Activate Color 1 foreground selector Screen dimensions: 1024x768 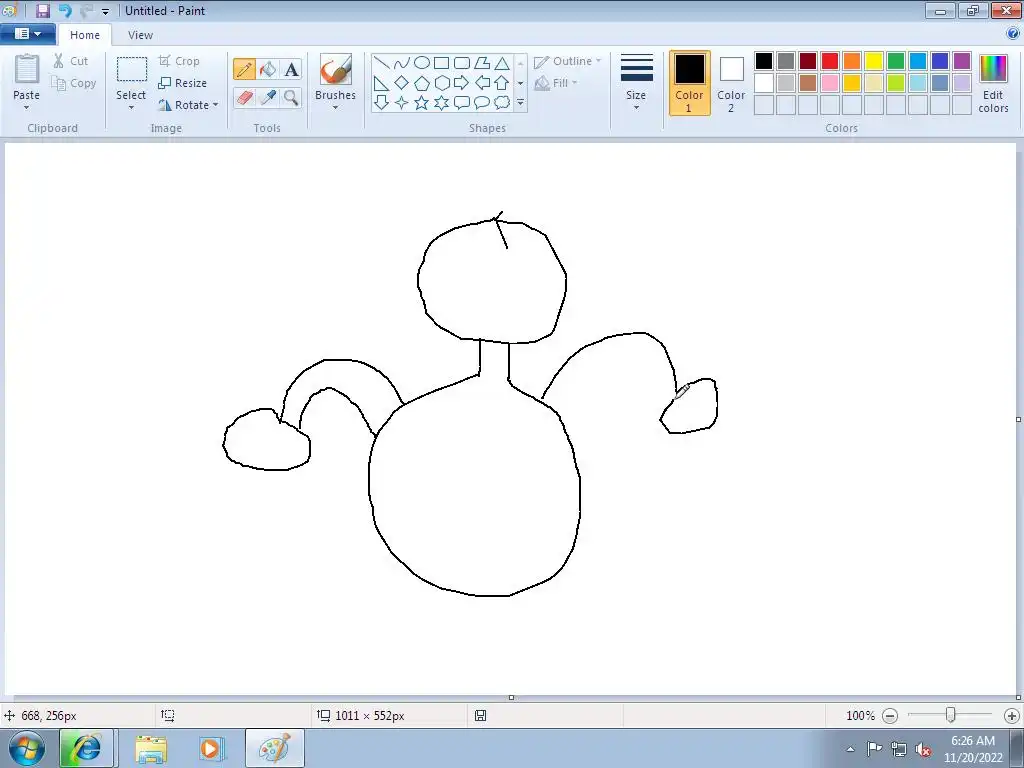pyautogui.click(x=689, y=83)
